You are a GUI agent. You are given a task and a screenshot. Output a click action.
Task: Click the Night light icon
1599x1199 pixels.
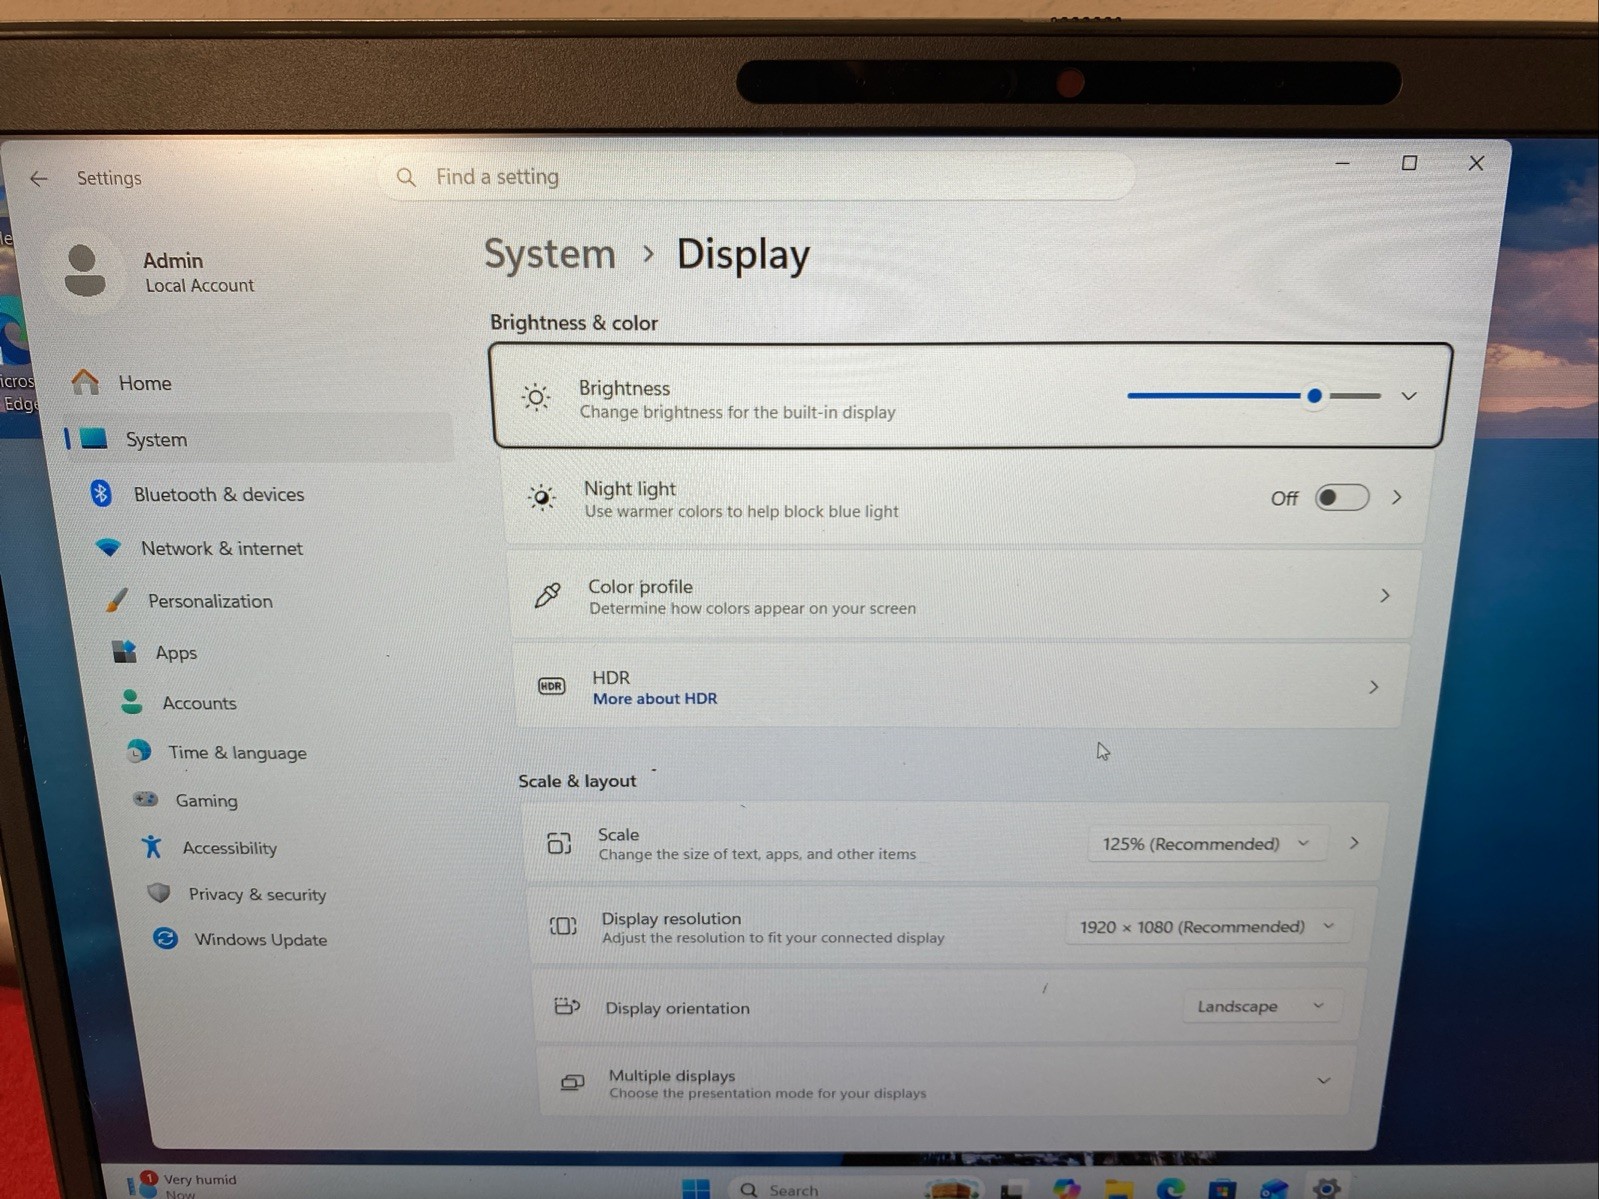[x=541, y=497]
